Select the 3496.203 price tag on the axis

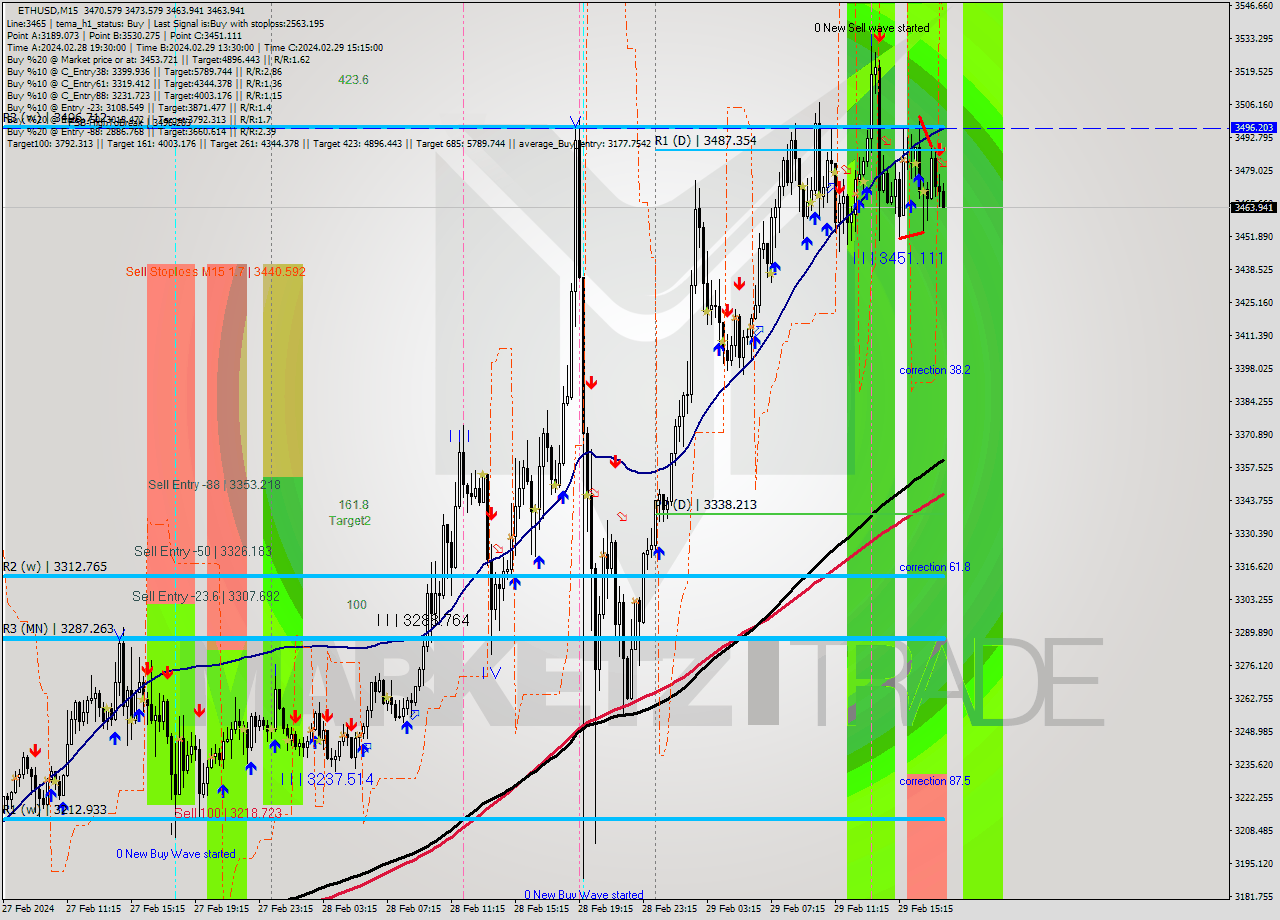point(1253,128)
